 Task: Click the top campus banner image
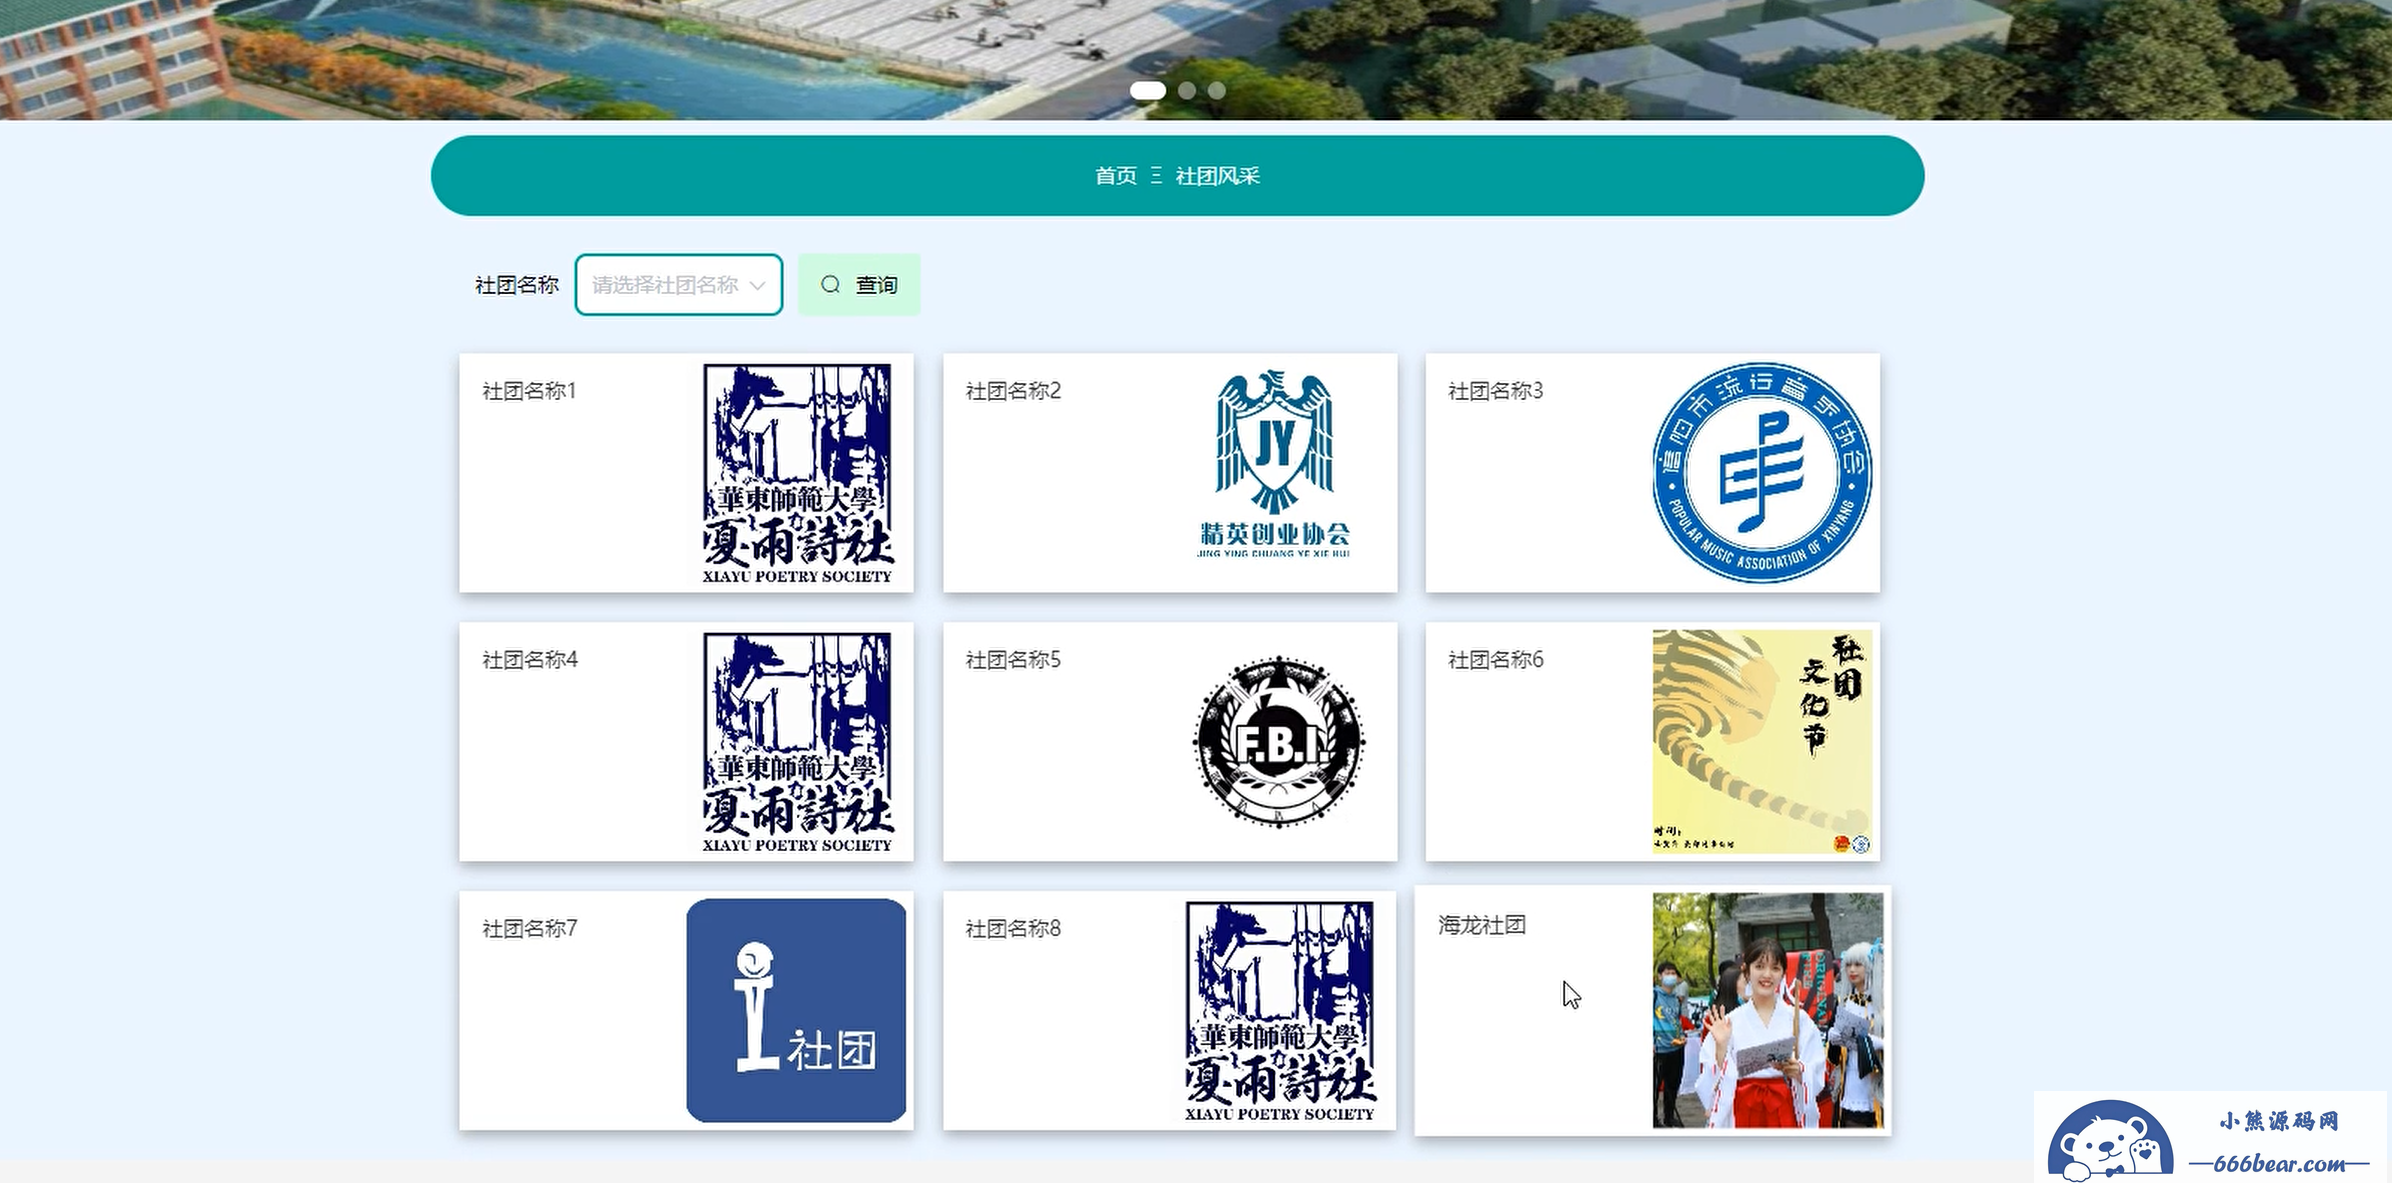(1196, 59)
